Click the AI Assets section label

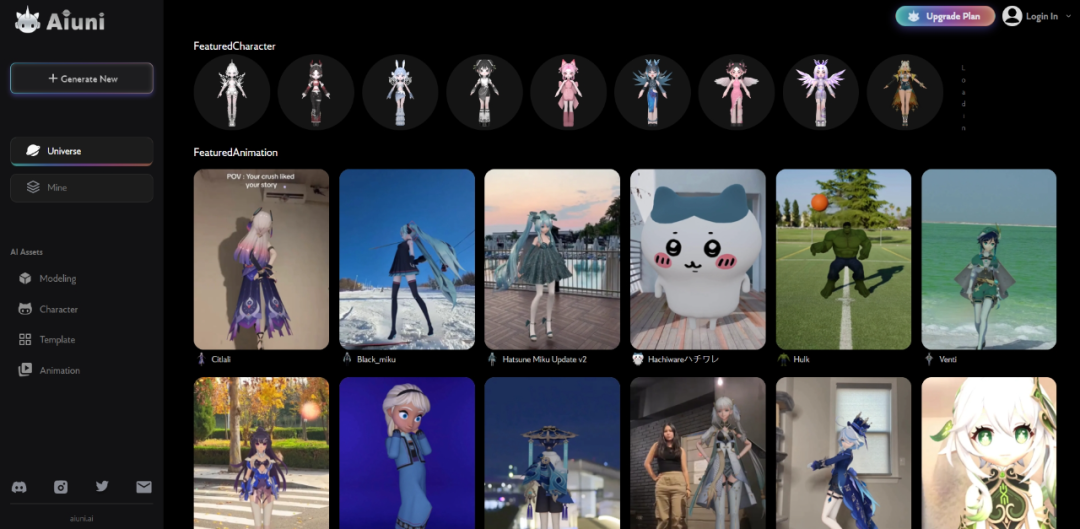point(27,252)
